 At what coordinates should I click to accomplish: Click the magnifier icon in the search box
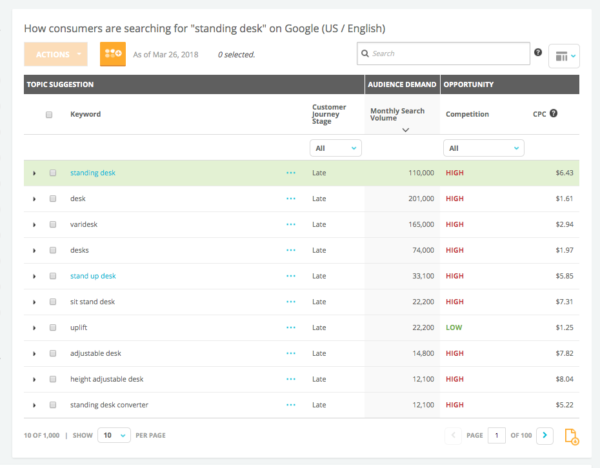click(x=365, y=54)
